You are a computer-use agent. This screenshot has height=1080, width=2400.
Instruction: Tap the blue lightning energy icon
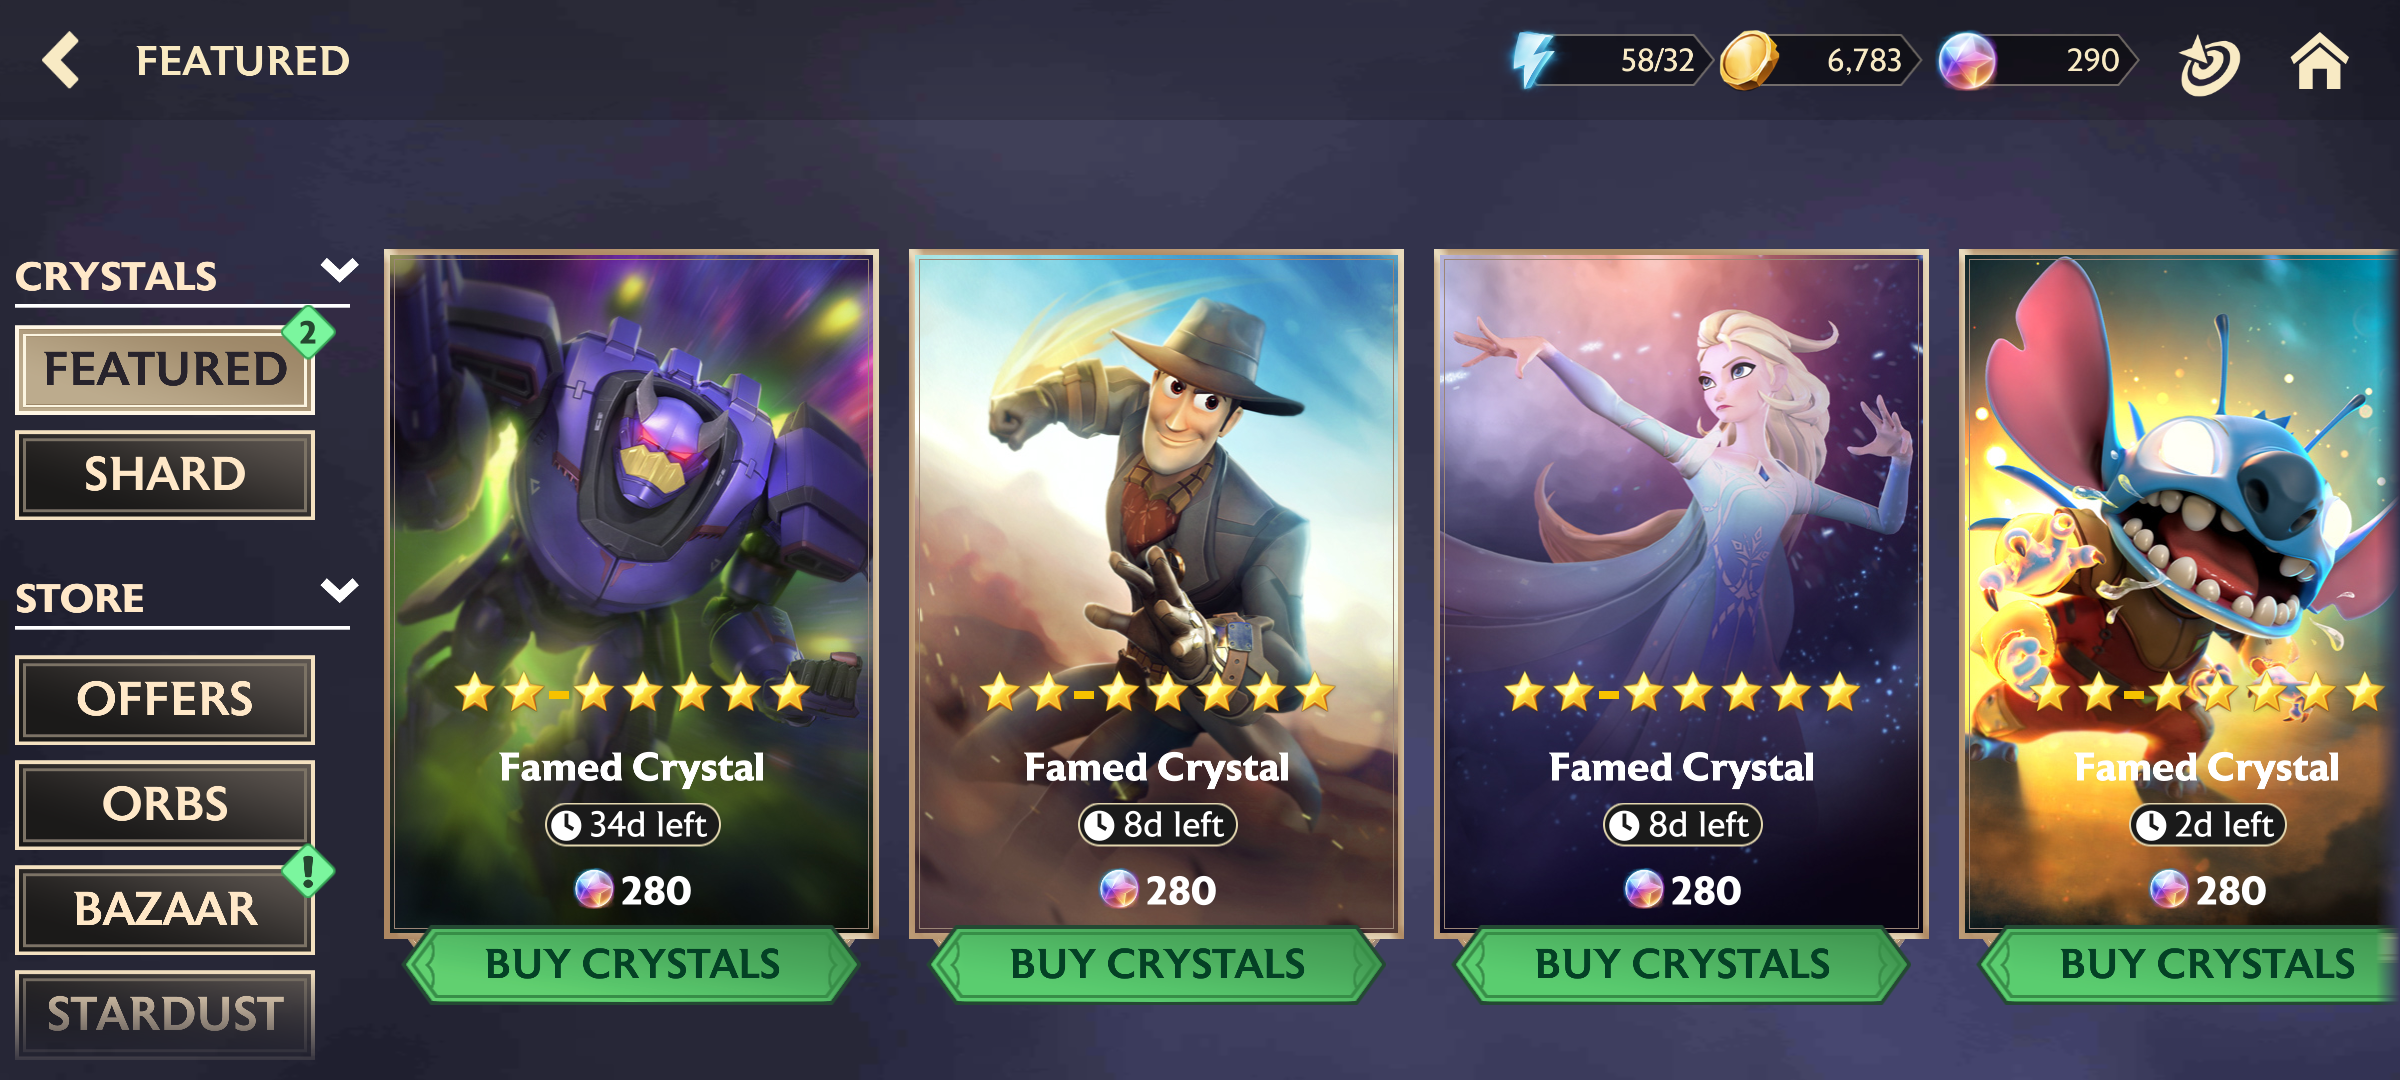point(1533,60)
